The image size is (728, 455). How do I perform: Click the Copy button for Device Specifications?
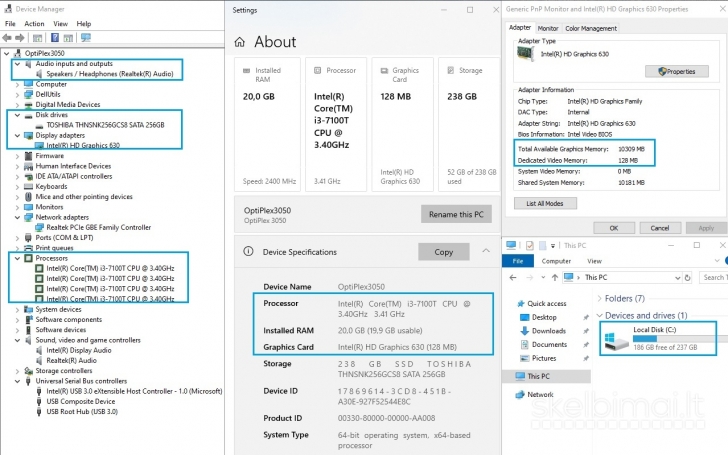443,252
